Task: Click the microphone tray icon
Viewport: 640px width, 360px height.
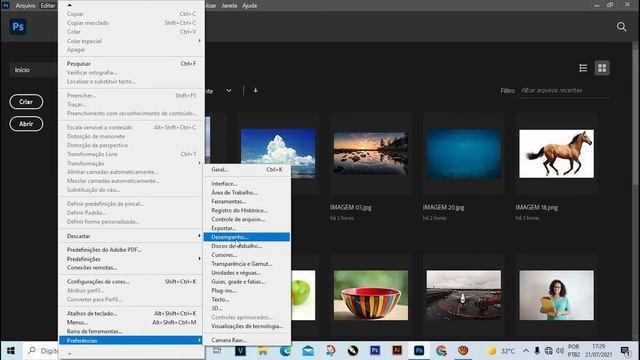Action: 537,351
